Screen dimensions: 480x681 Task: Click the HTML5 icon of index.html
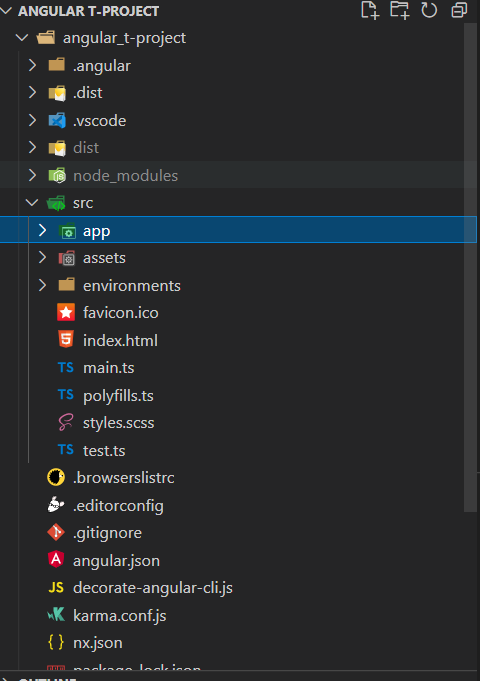66,340
